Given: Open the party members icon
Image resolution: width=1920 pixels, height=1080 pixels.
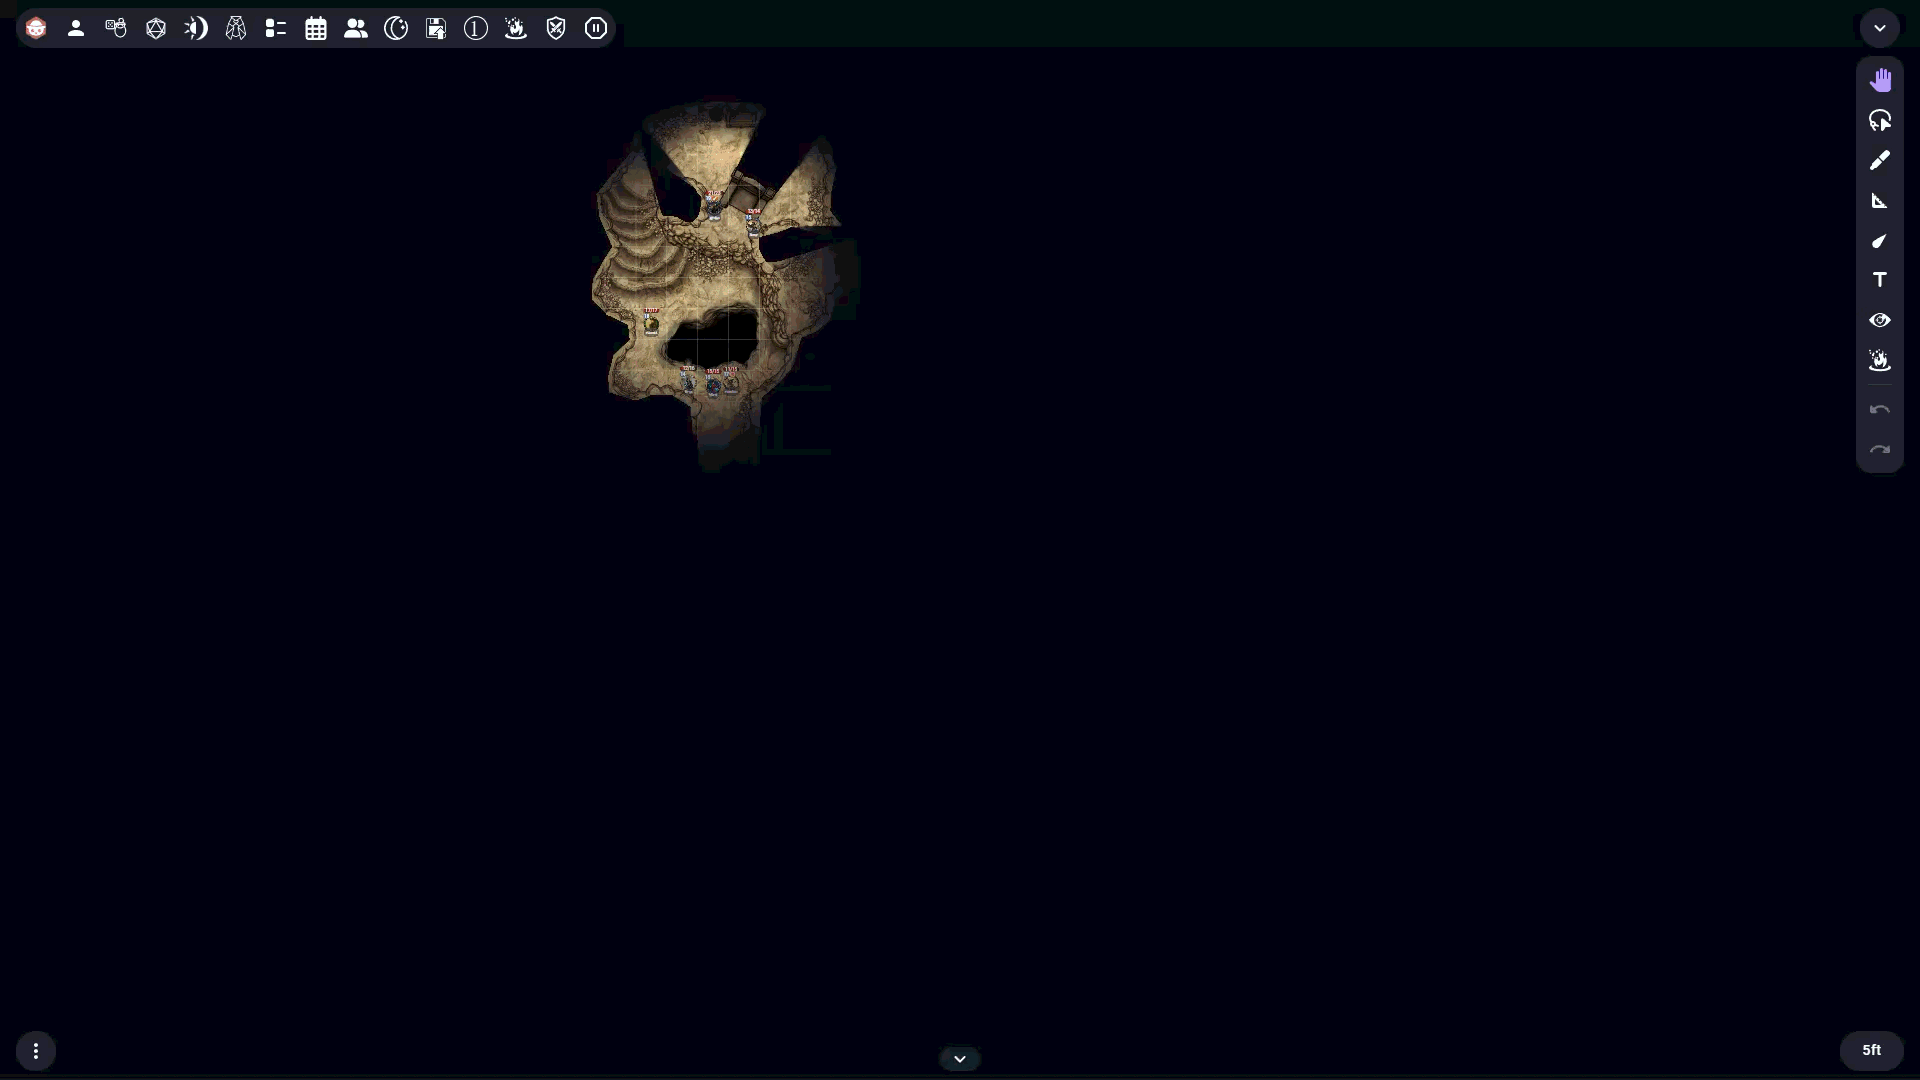Looking at the screenshot, I should (356, 28).
